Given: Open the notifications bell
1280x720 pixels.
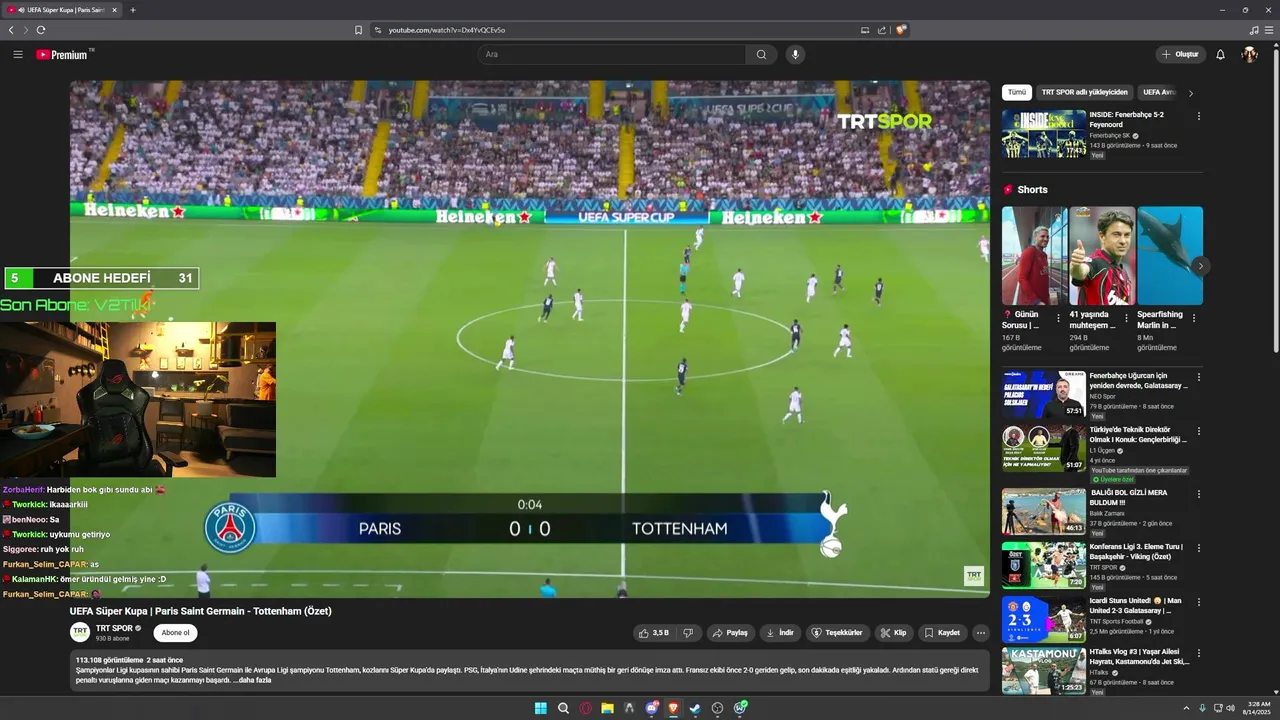Looking at the screenshot, I should point(1220,54).
